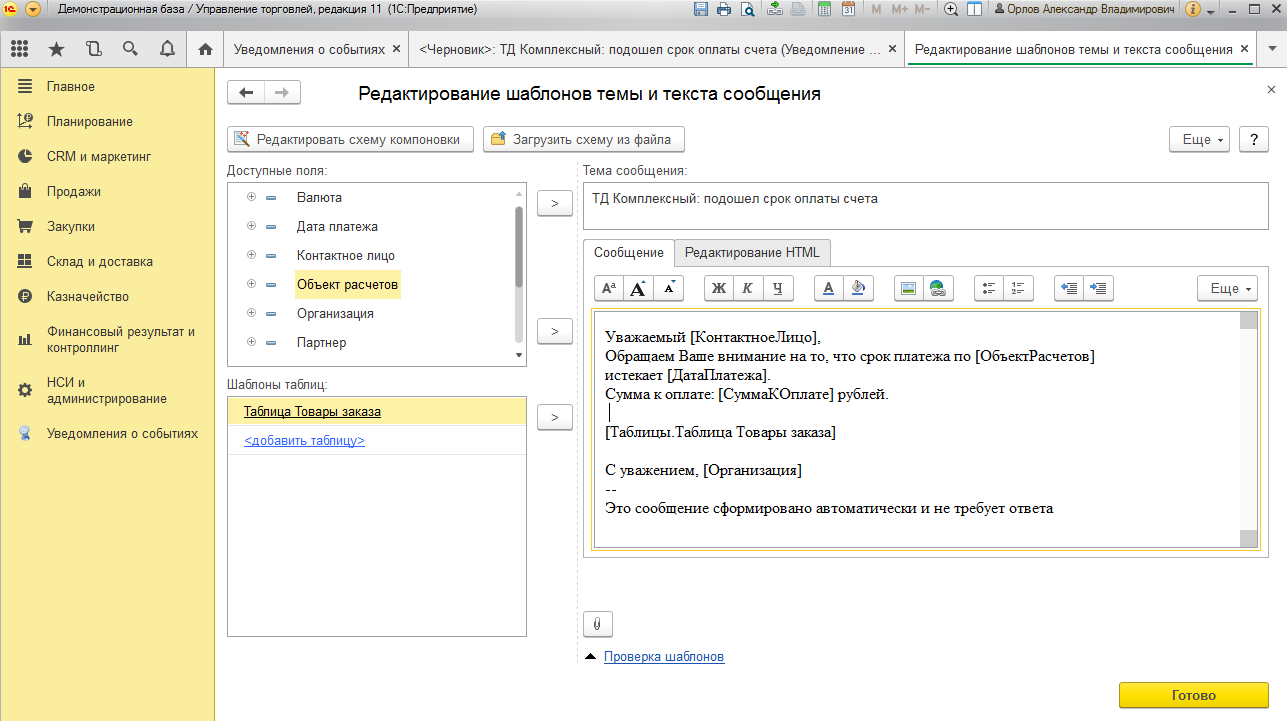
Task: Open the notifications bell in the top panel
Action: (x=166, y=49)
